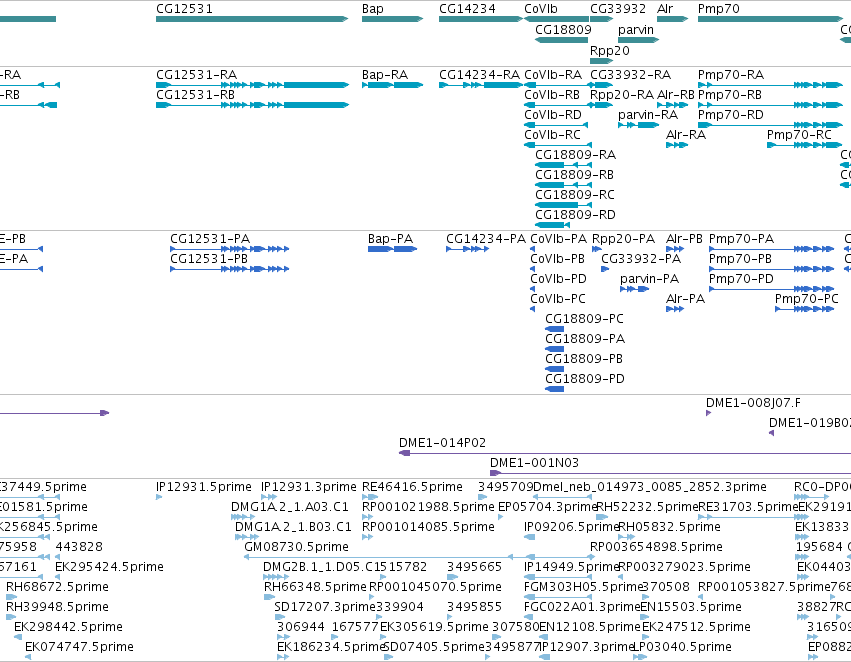Click transcript CG18809-RC
The height and width of the screenshot is (662, 851).
pyautogui.click(x=575, y=195)
